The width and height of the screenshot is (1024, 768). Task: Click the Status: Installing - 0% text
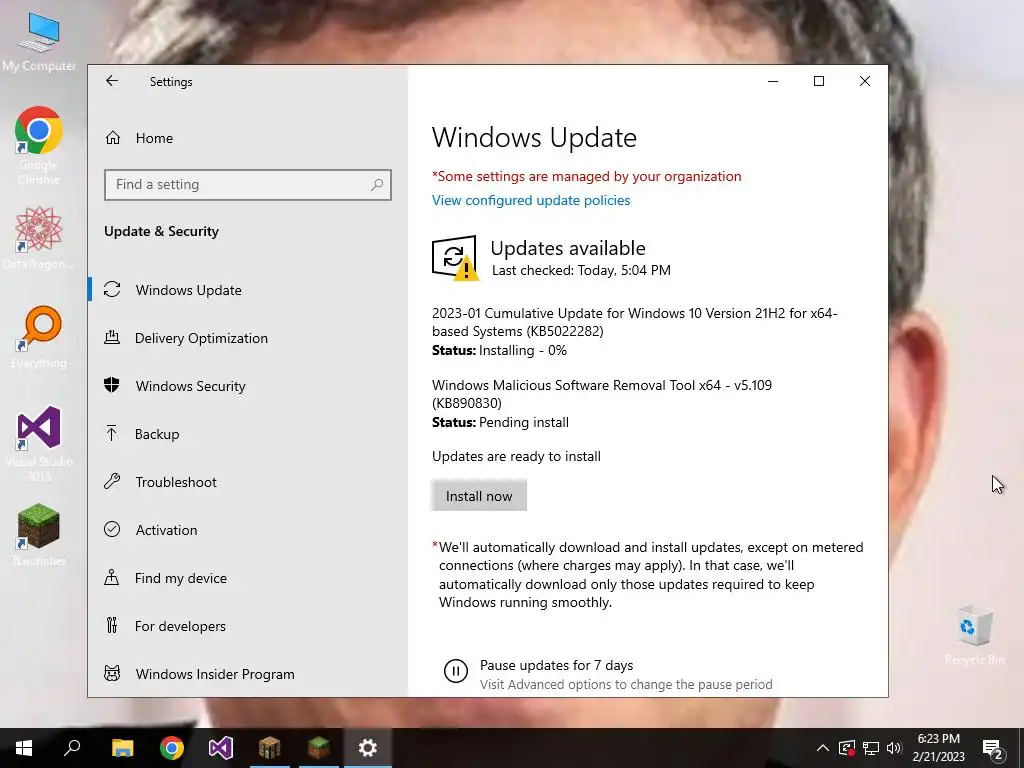coord(499,351)
